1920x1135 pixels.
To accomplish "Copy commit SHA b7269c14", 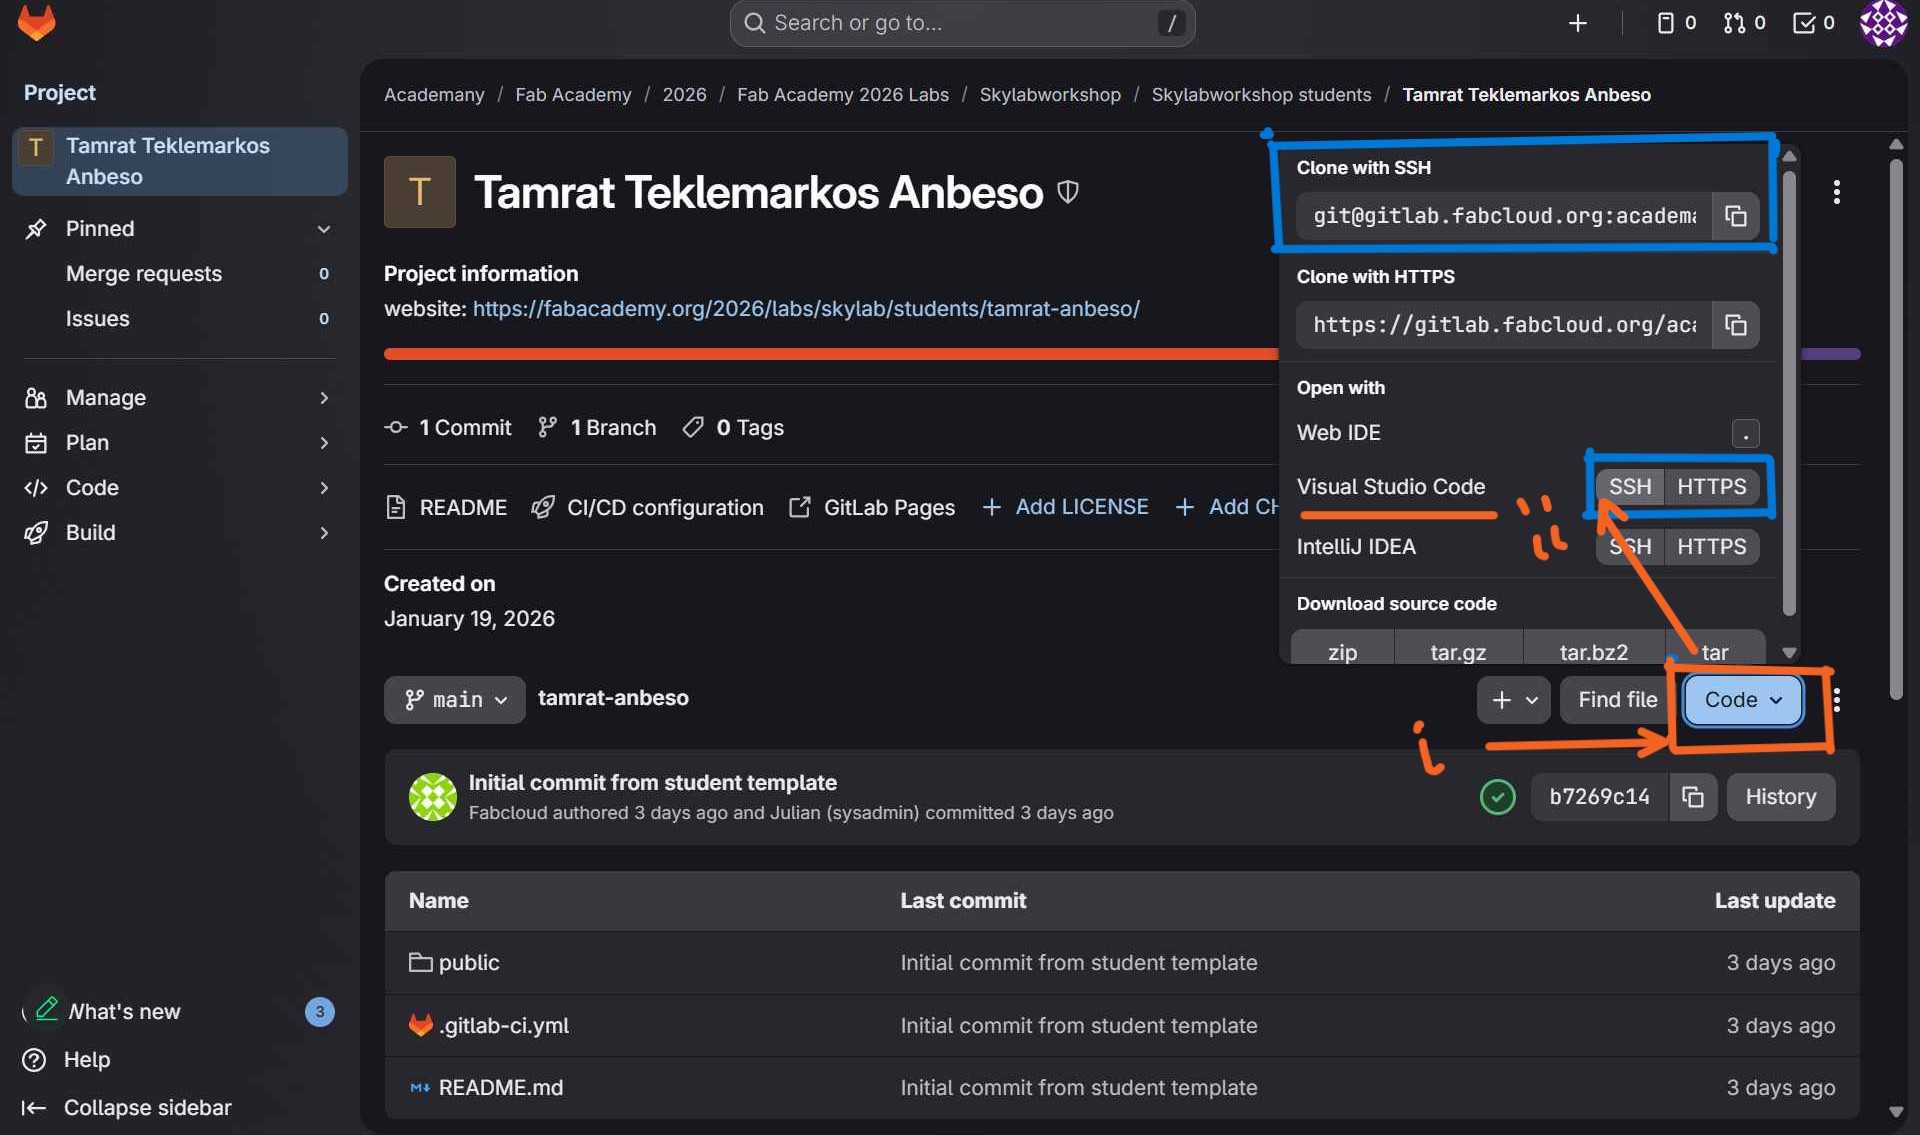I will [1692, 797].
